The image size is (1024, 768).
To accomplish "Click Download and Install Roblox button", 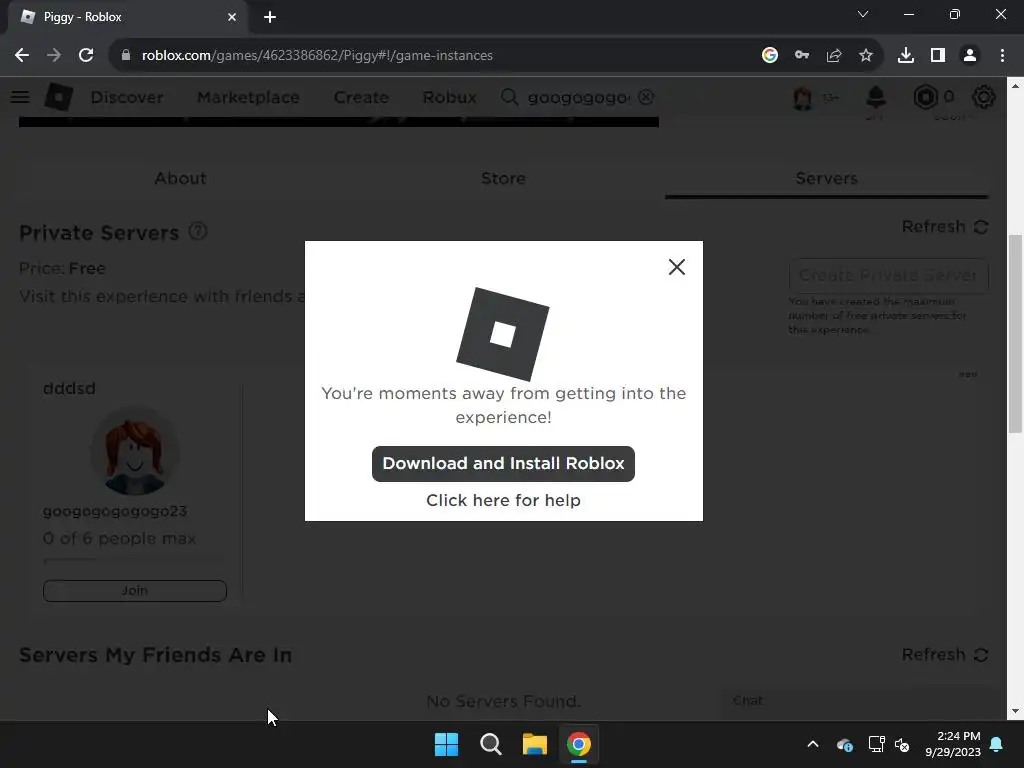I will point(503,464).
